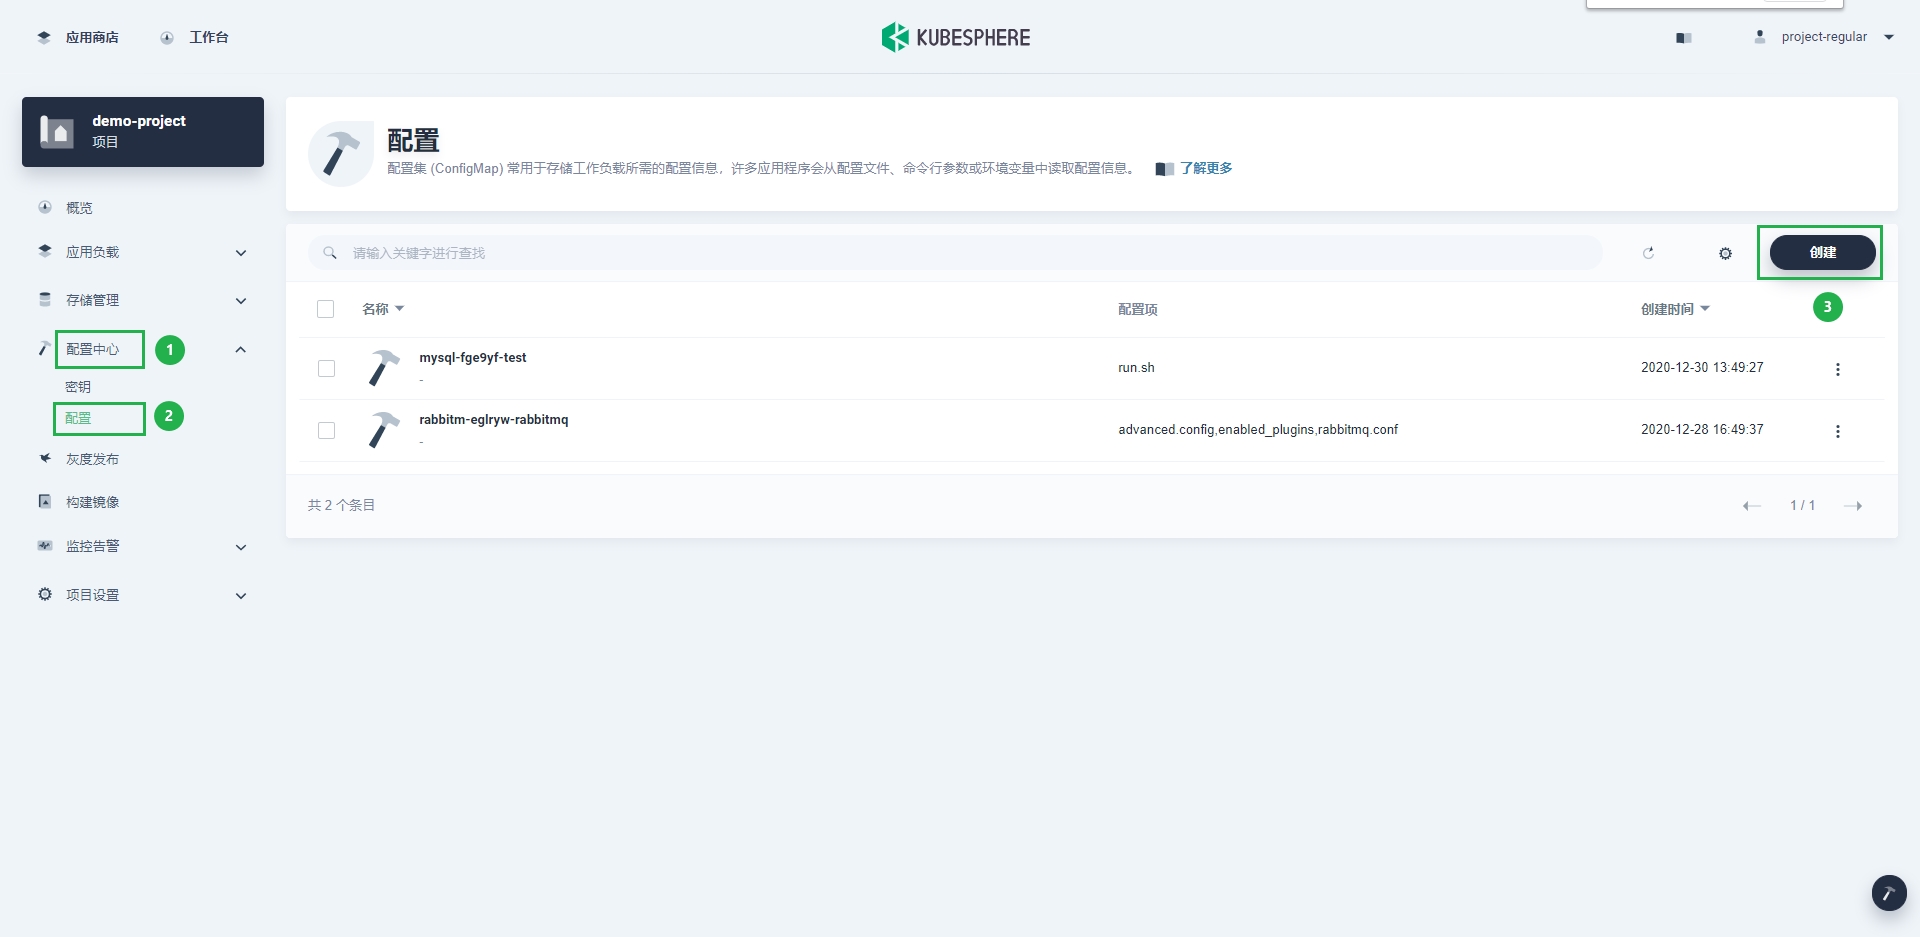
Task: Refresh the ConfigMap list
Action: click(1649, 253)
